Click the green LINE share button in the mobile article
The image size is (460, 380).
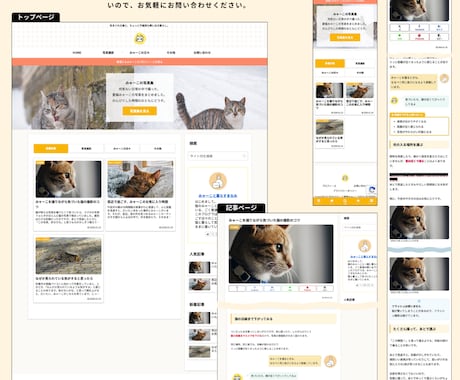[x=399, y=37]
